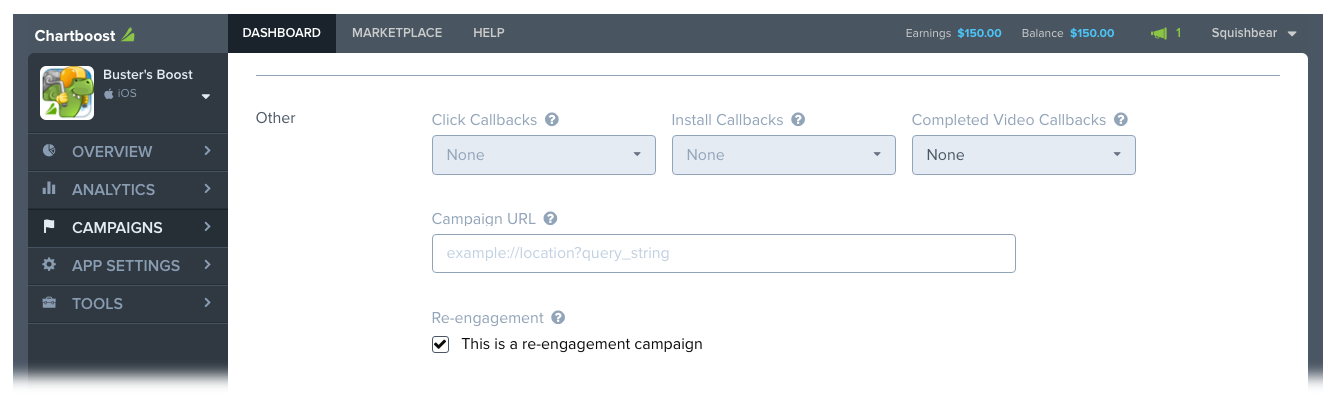The width and height of the screenshot is (1335, 407).
Task: Open the Install Callbacks dropdown
Action: (784, 155)
